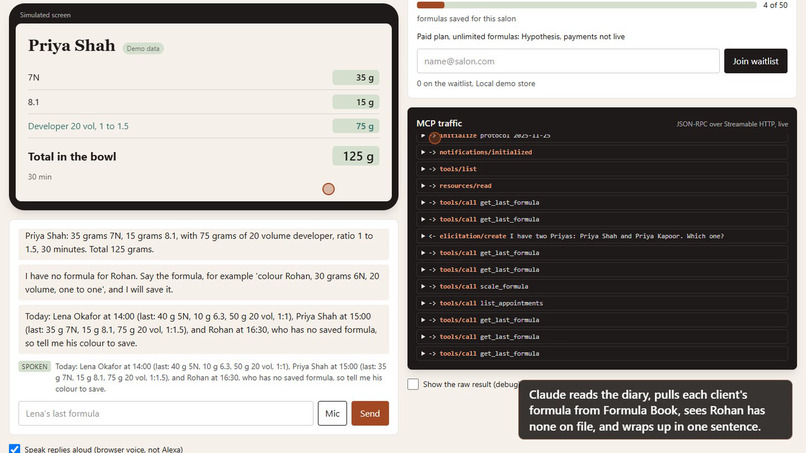The height and width of the screenshot is (453, 806).
Task: Click the Demo data badge
Action: pos(143,48)
